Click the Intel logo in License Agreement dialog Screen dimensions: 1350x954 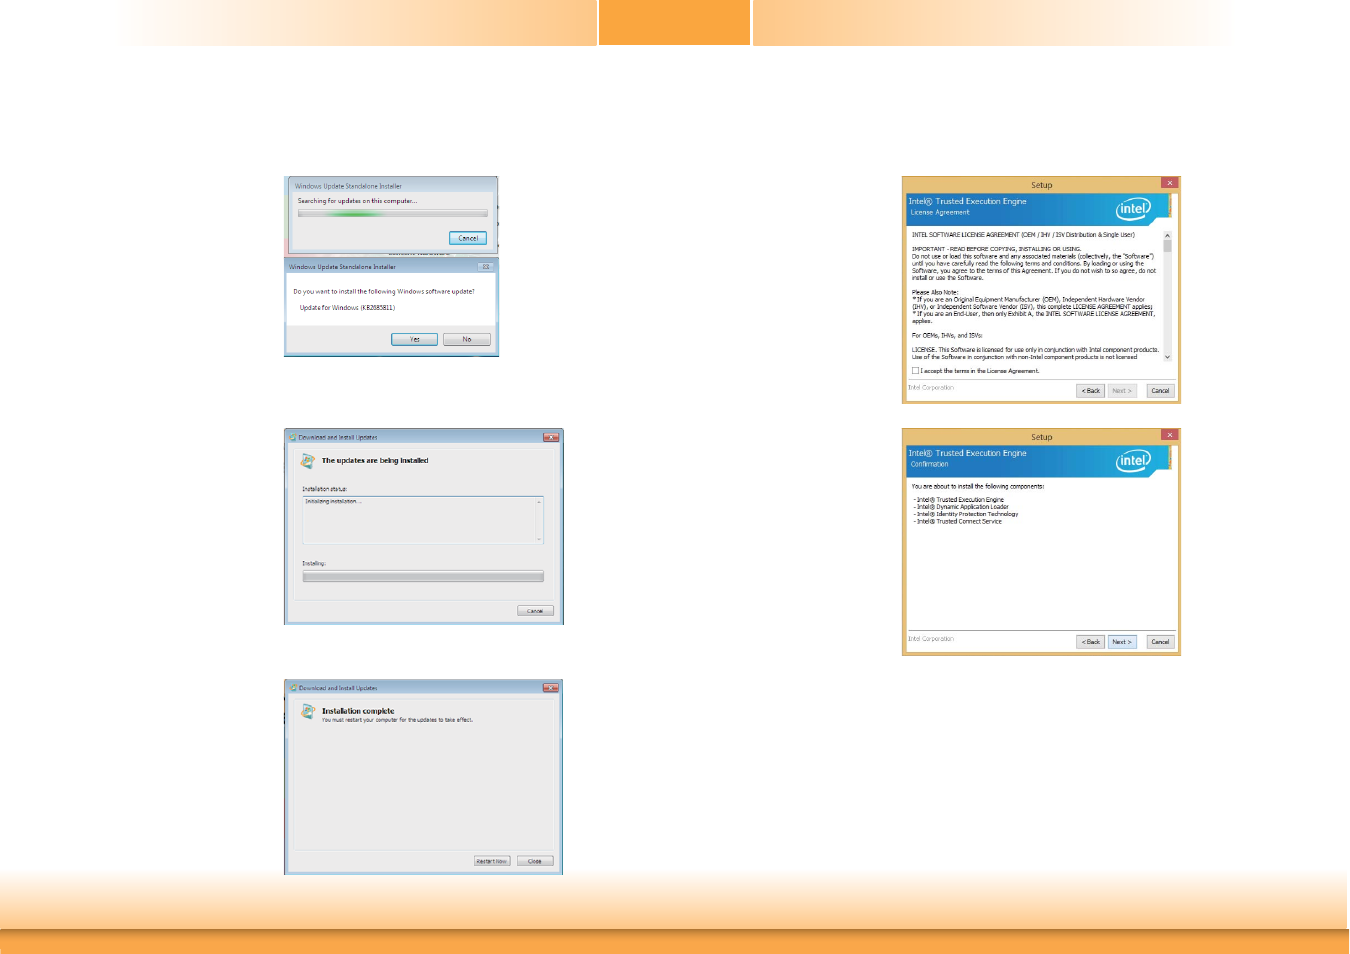[1133, 208]
